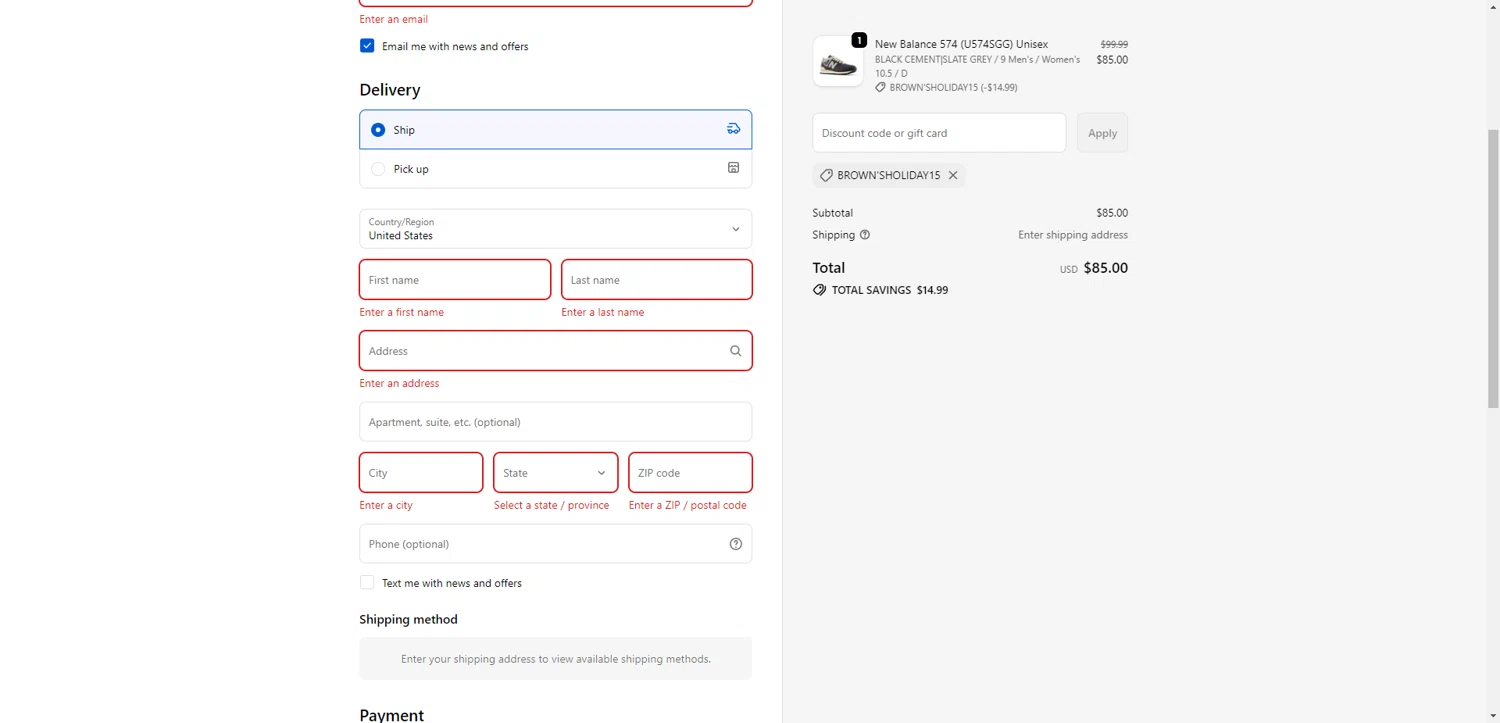1500x723 pixels.
Task: Click the 'Enter a city' error message
Action: (x=386, y=505)
